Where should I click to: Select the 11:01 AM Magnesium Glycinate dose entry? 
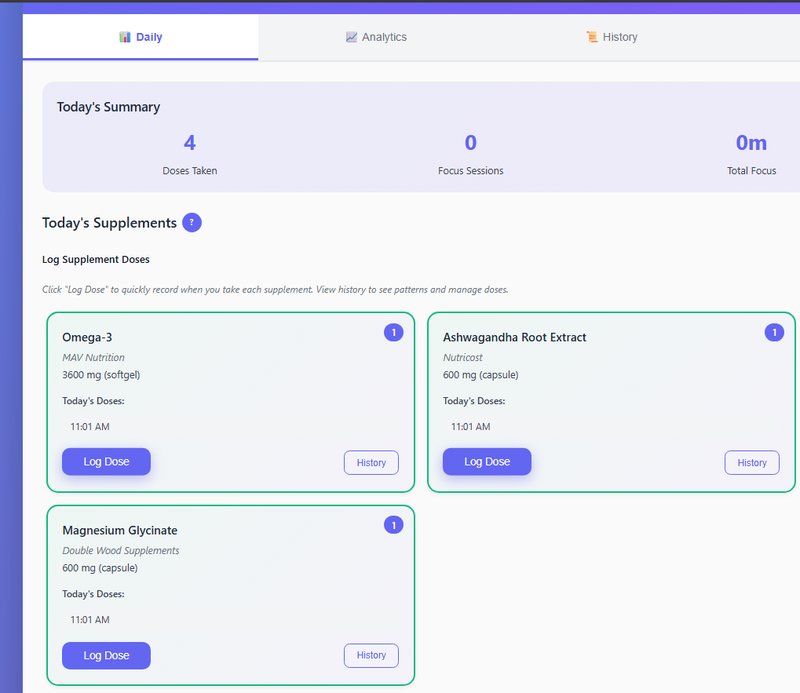90,619
